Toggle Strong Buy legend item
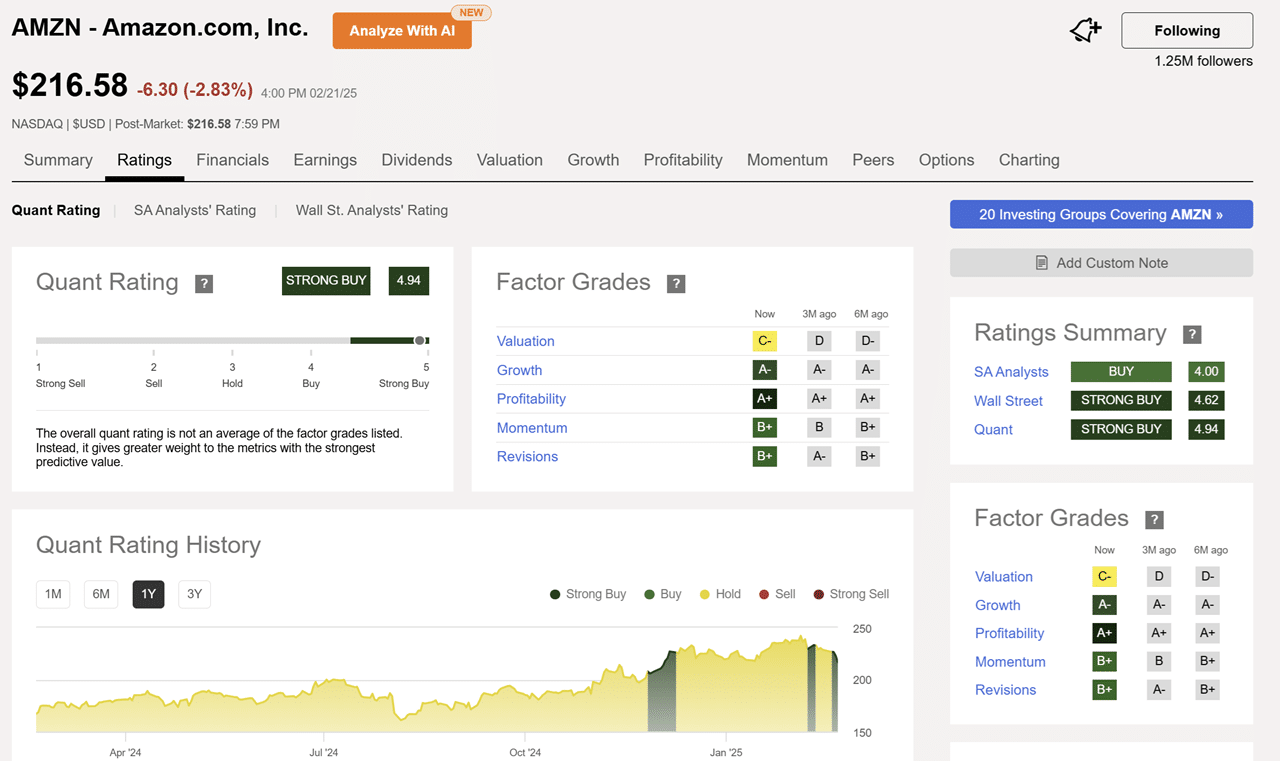 pyautogui.click(x=588, y=594)
